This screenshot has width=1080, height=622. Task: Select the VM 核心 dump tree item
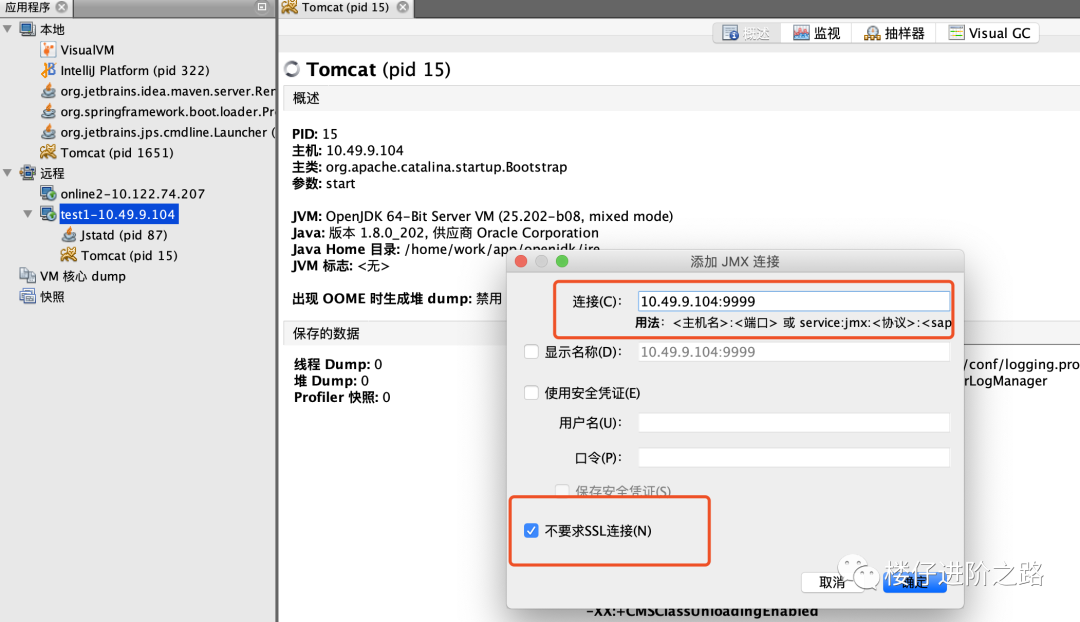point(83,276)
